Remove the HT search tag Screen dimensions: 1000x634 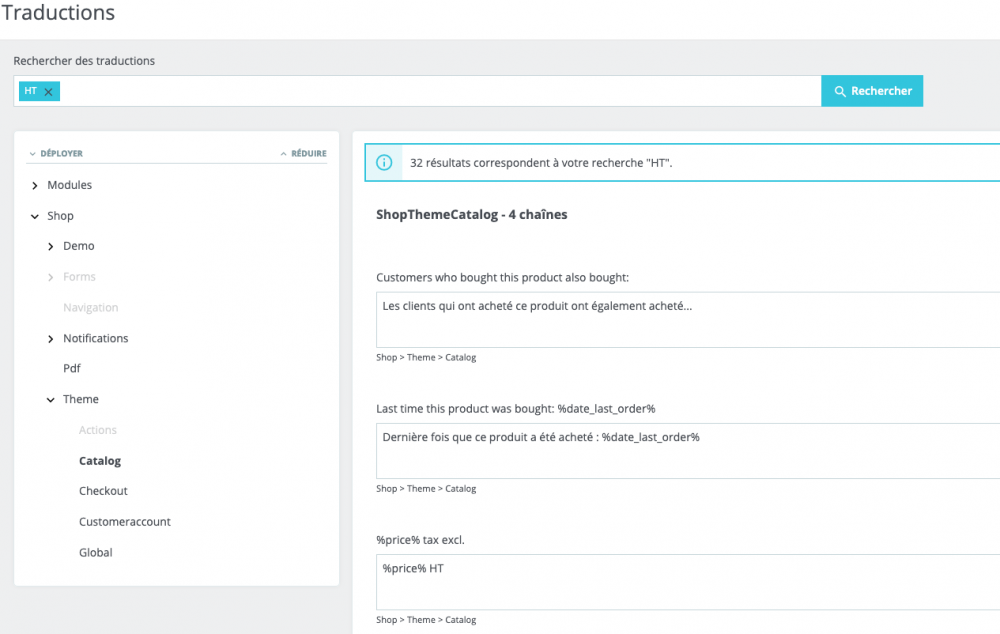[48, 91]
